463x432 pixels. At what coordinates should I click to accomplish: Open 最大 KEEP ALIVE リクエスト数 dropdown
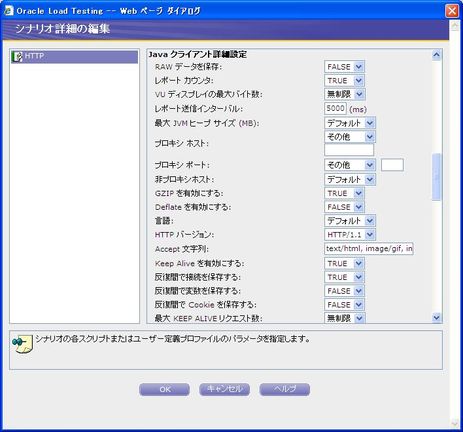(345, 318)
